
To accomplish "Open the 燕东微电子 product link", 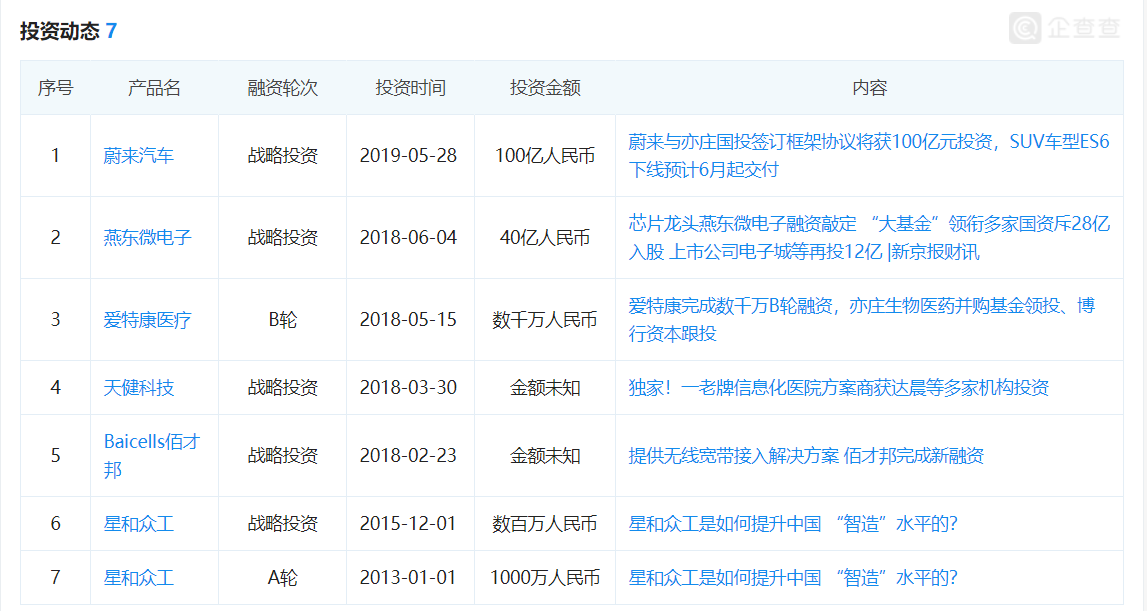I will [147, 238].
